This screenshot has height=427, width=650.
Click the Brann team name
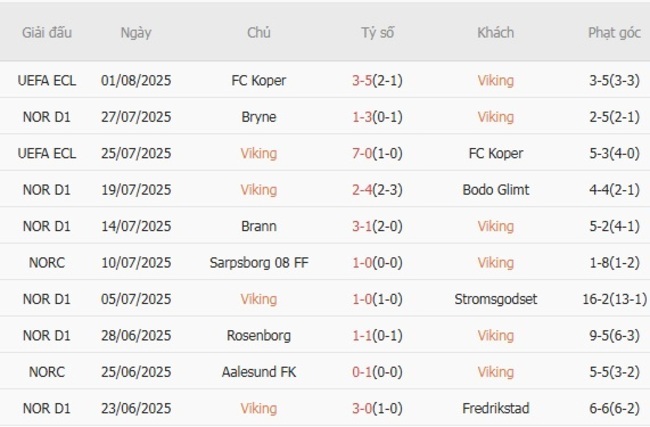259,226
